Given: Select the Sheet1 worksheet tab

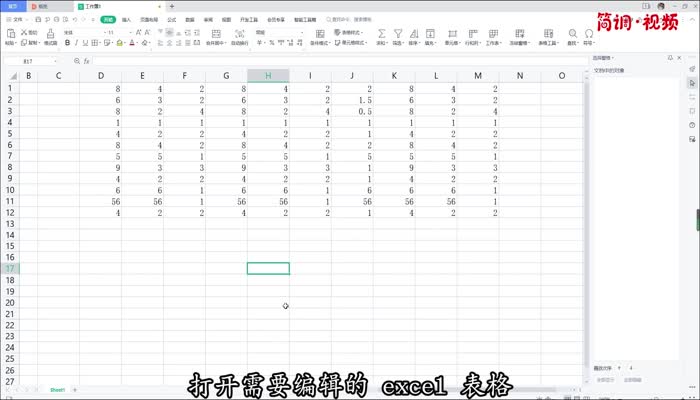Looking at the screenshot, I should point(58,389).
